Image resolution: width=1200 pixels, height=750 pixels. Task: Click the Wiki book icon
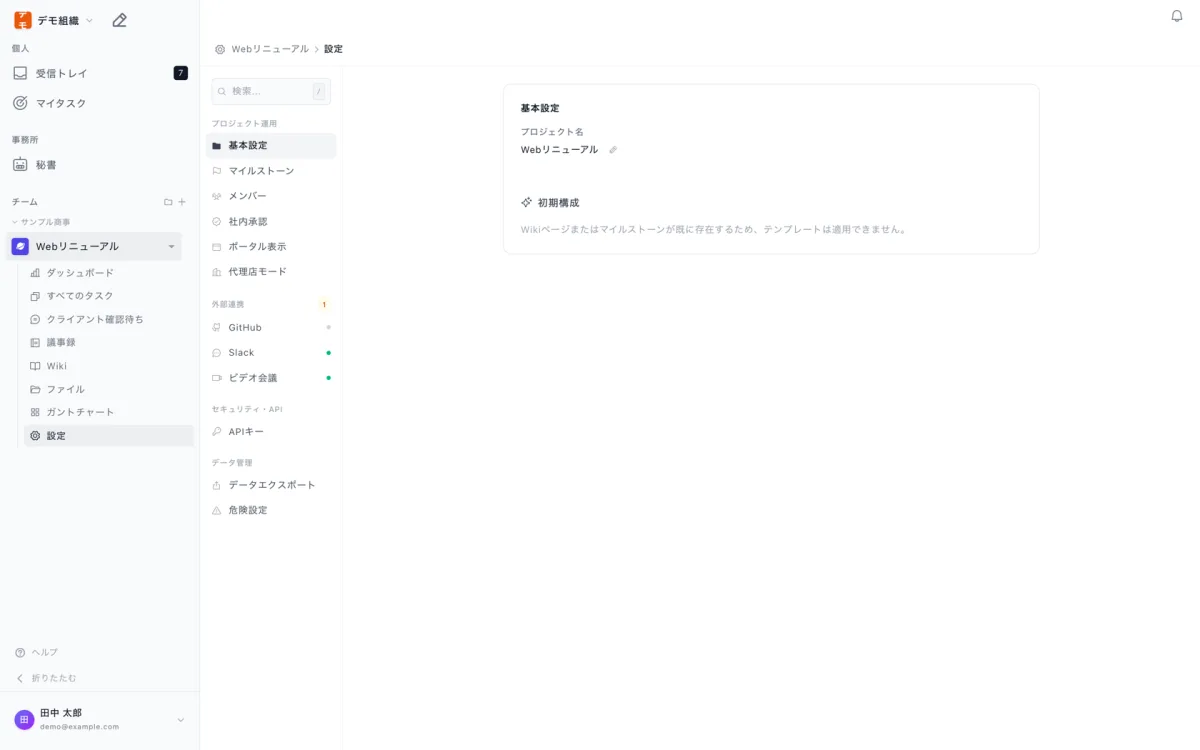click(35, 366)
